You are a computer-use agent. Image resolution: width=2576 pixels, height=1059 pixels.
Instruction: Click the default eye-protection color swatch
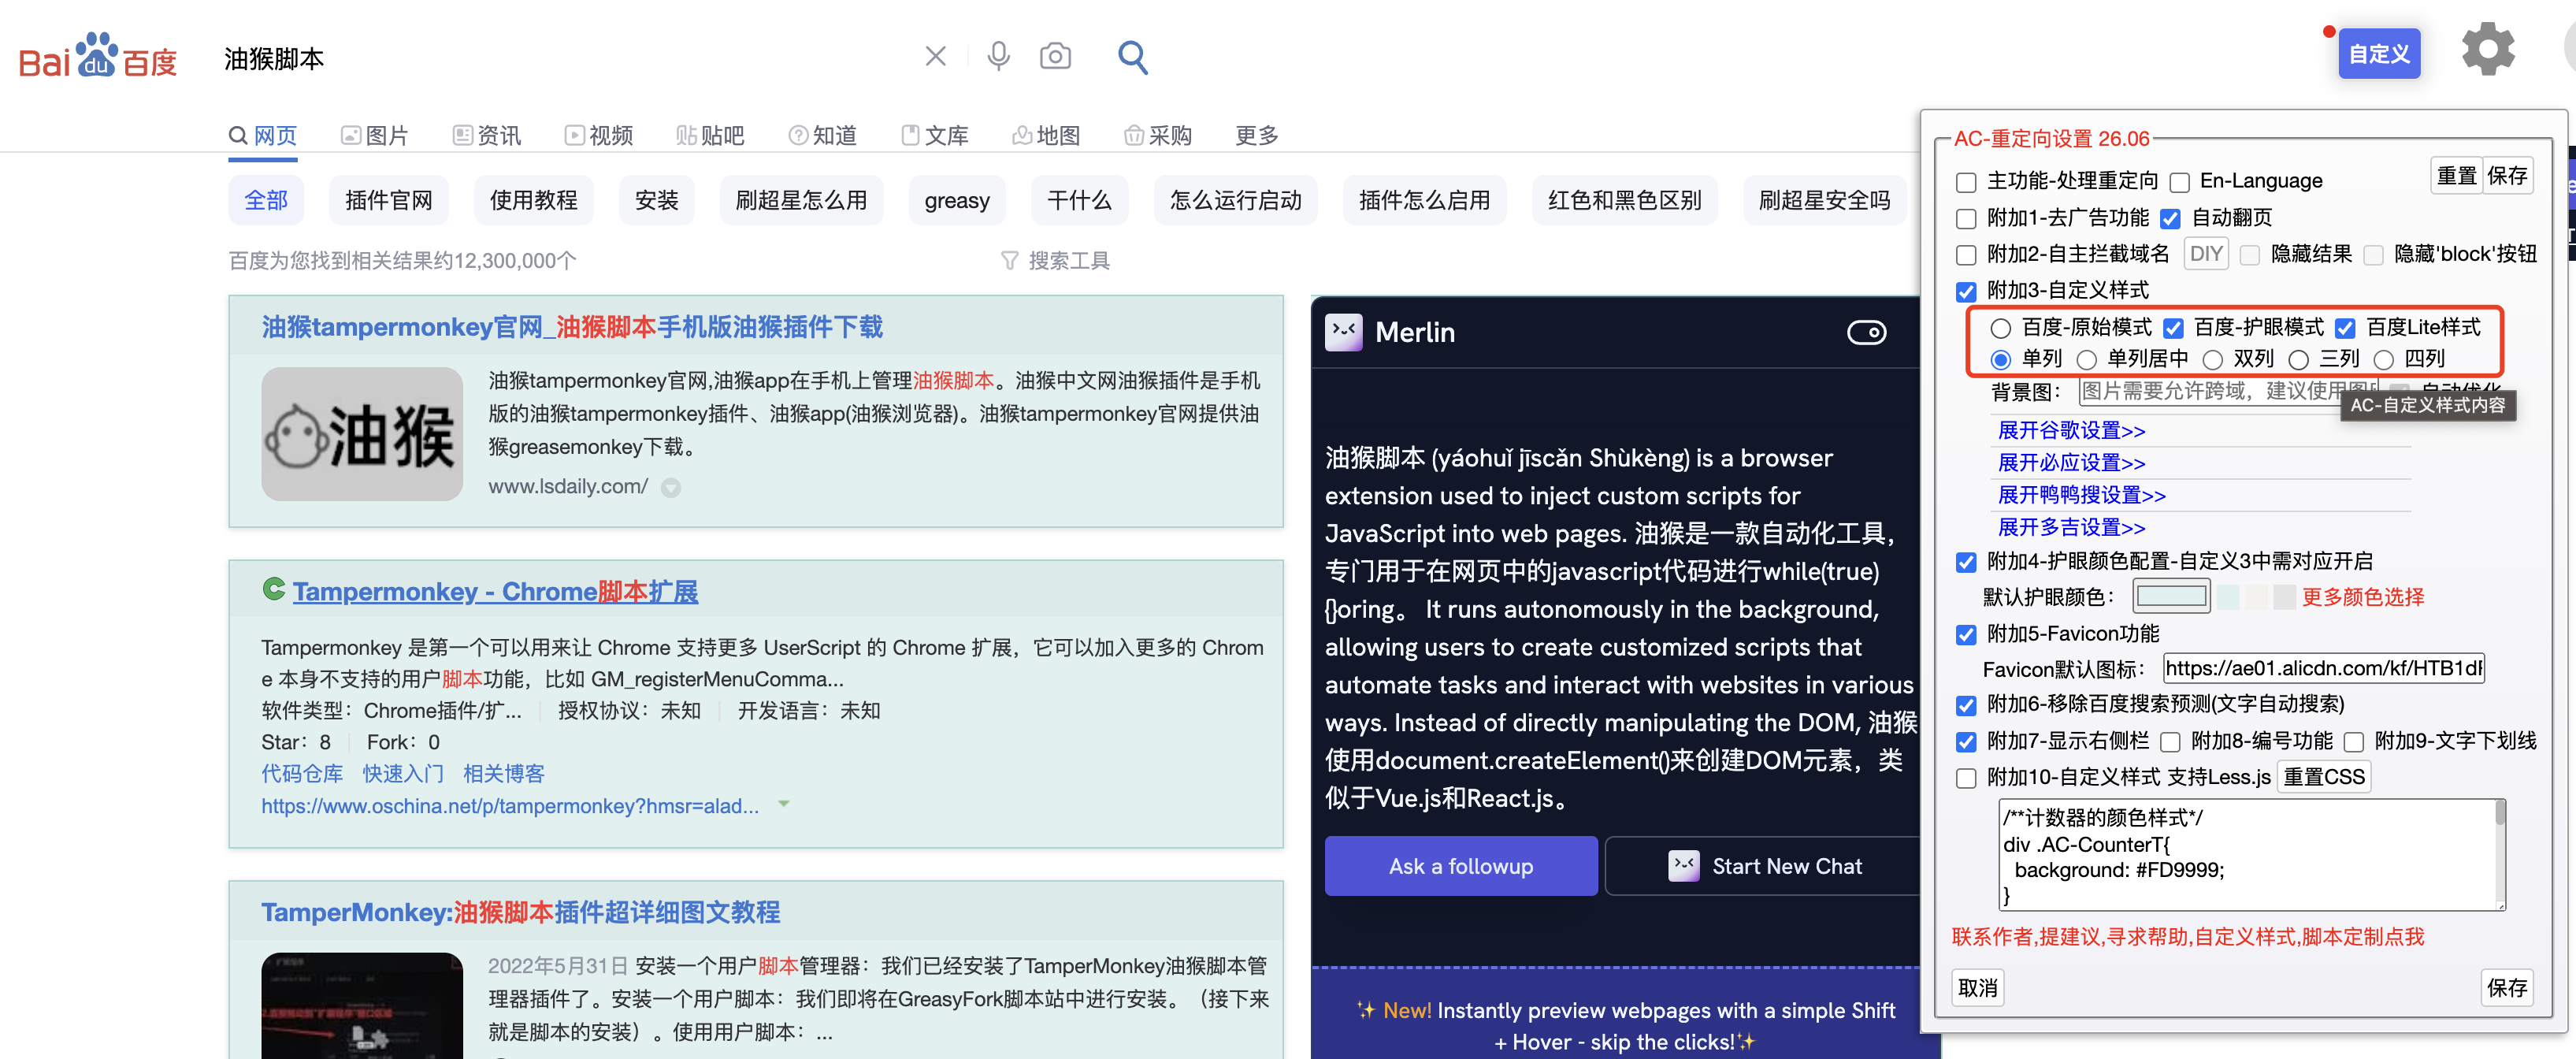(2171, 597)
